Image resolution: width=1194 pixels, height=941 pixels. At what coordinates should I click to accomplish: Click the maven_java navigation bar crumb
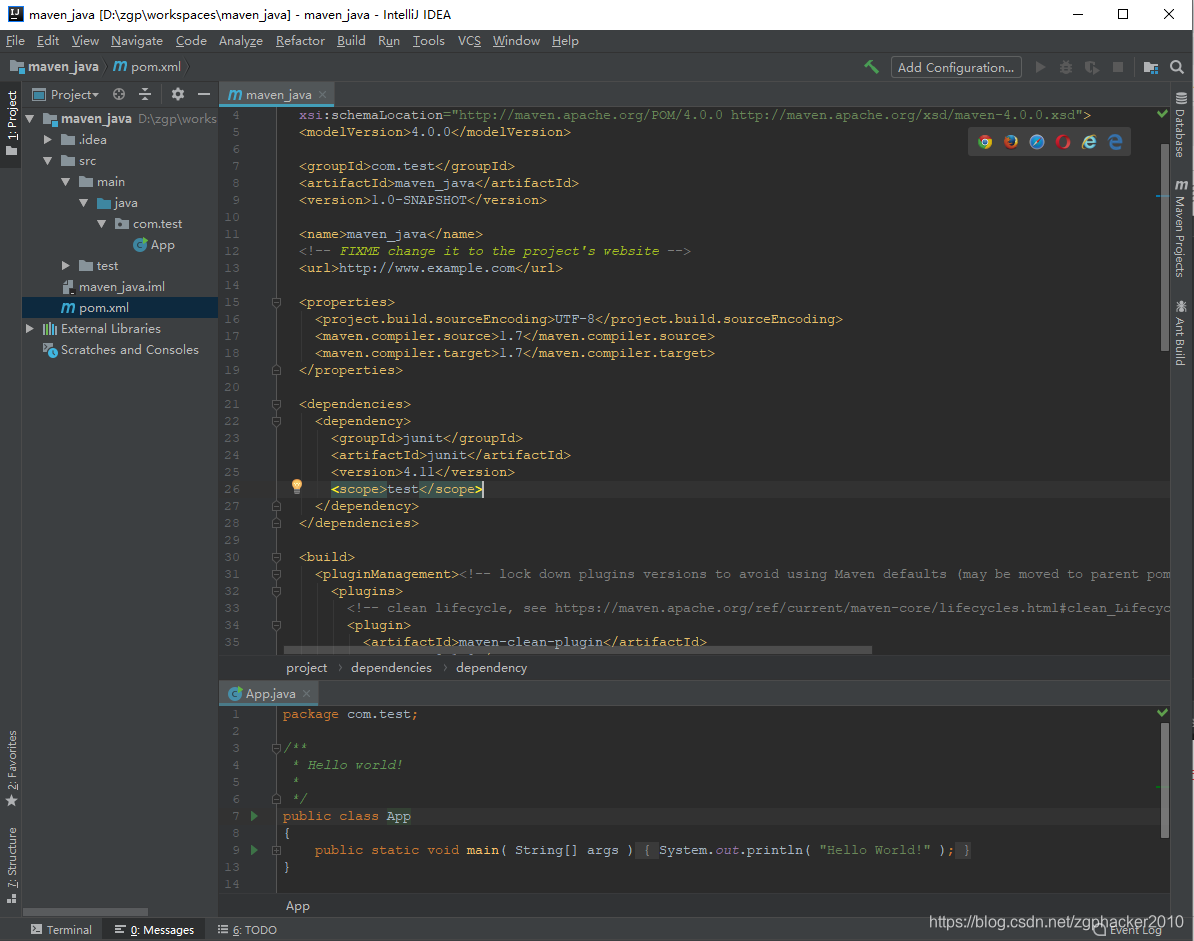tap(55, 67)
